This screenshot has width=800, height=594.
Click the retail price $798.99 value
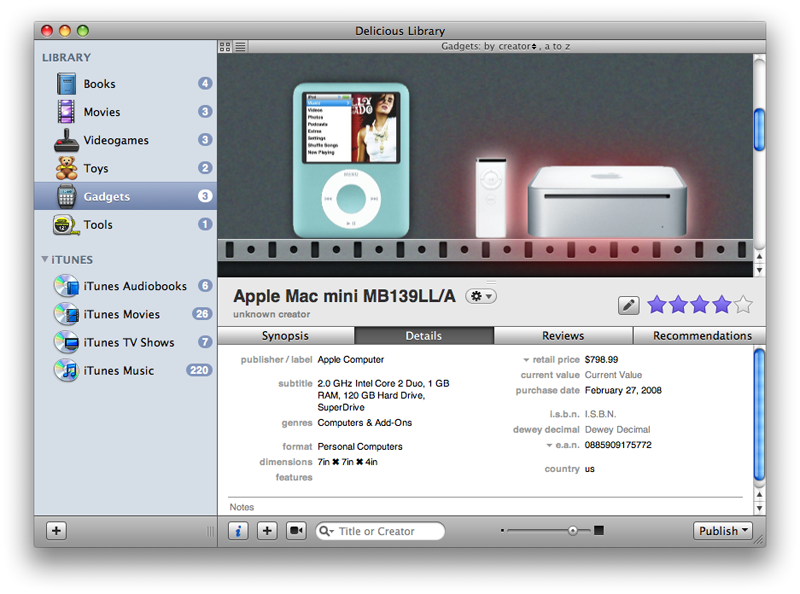[x=601, y=360]
